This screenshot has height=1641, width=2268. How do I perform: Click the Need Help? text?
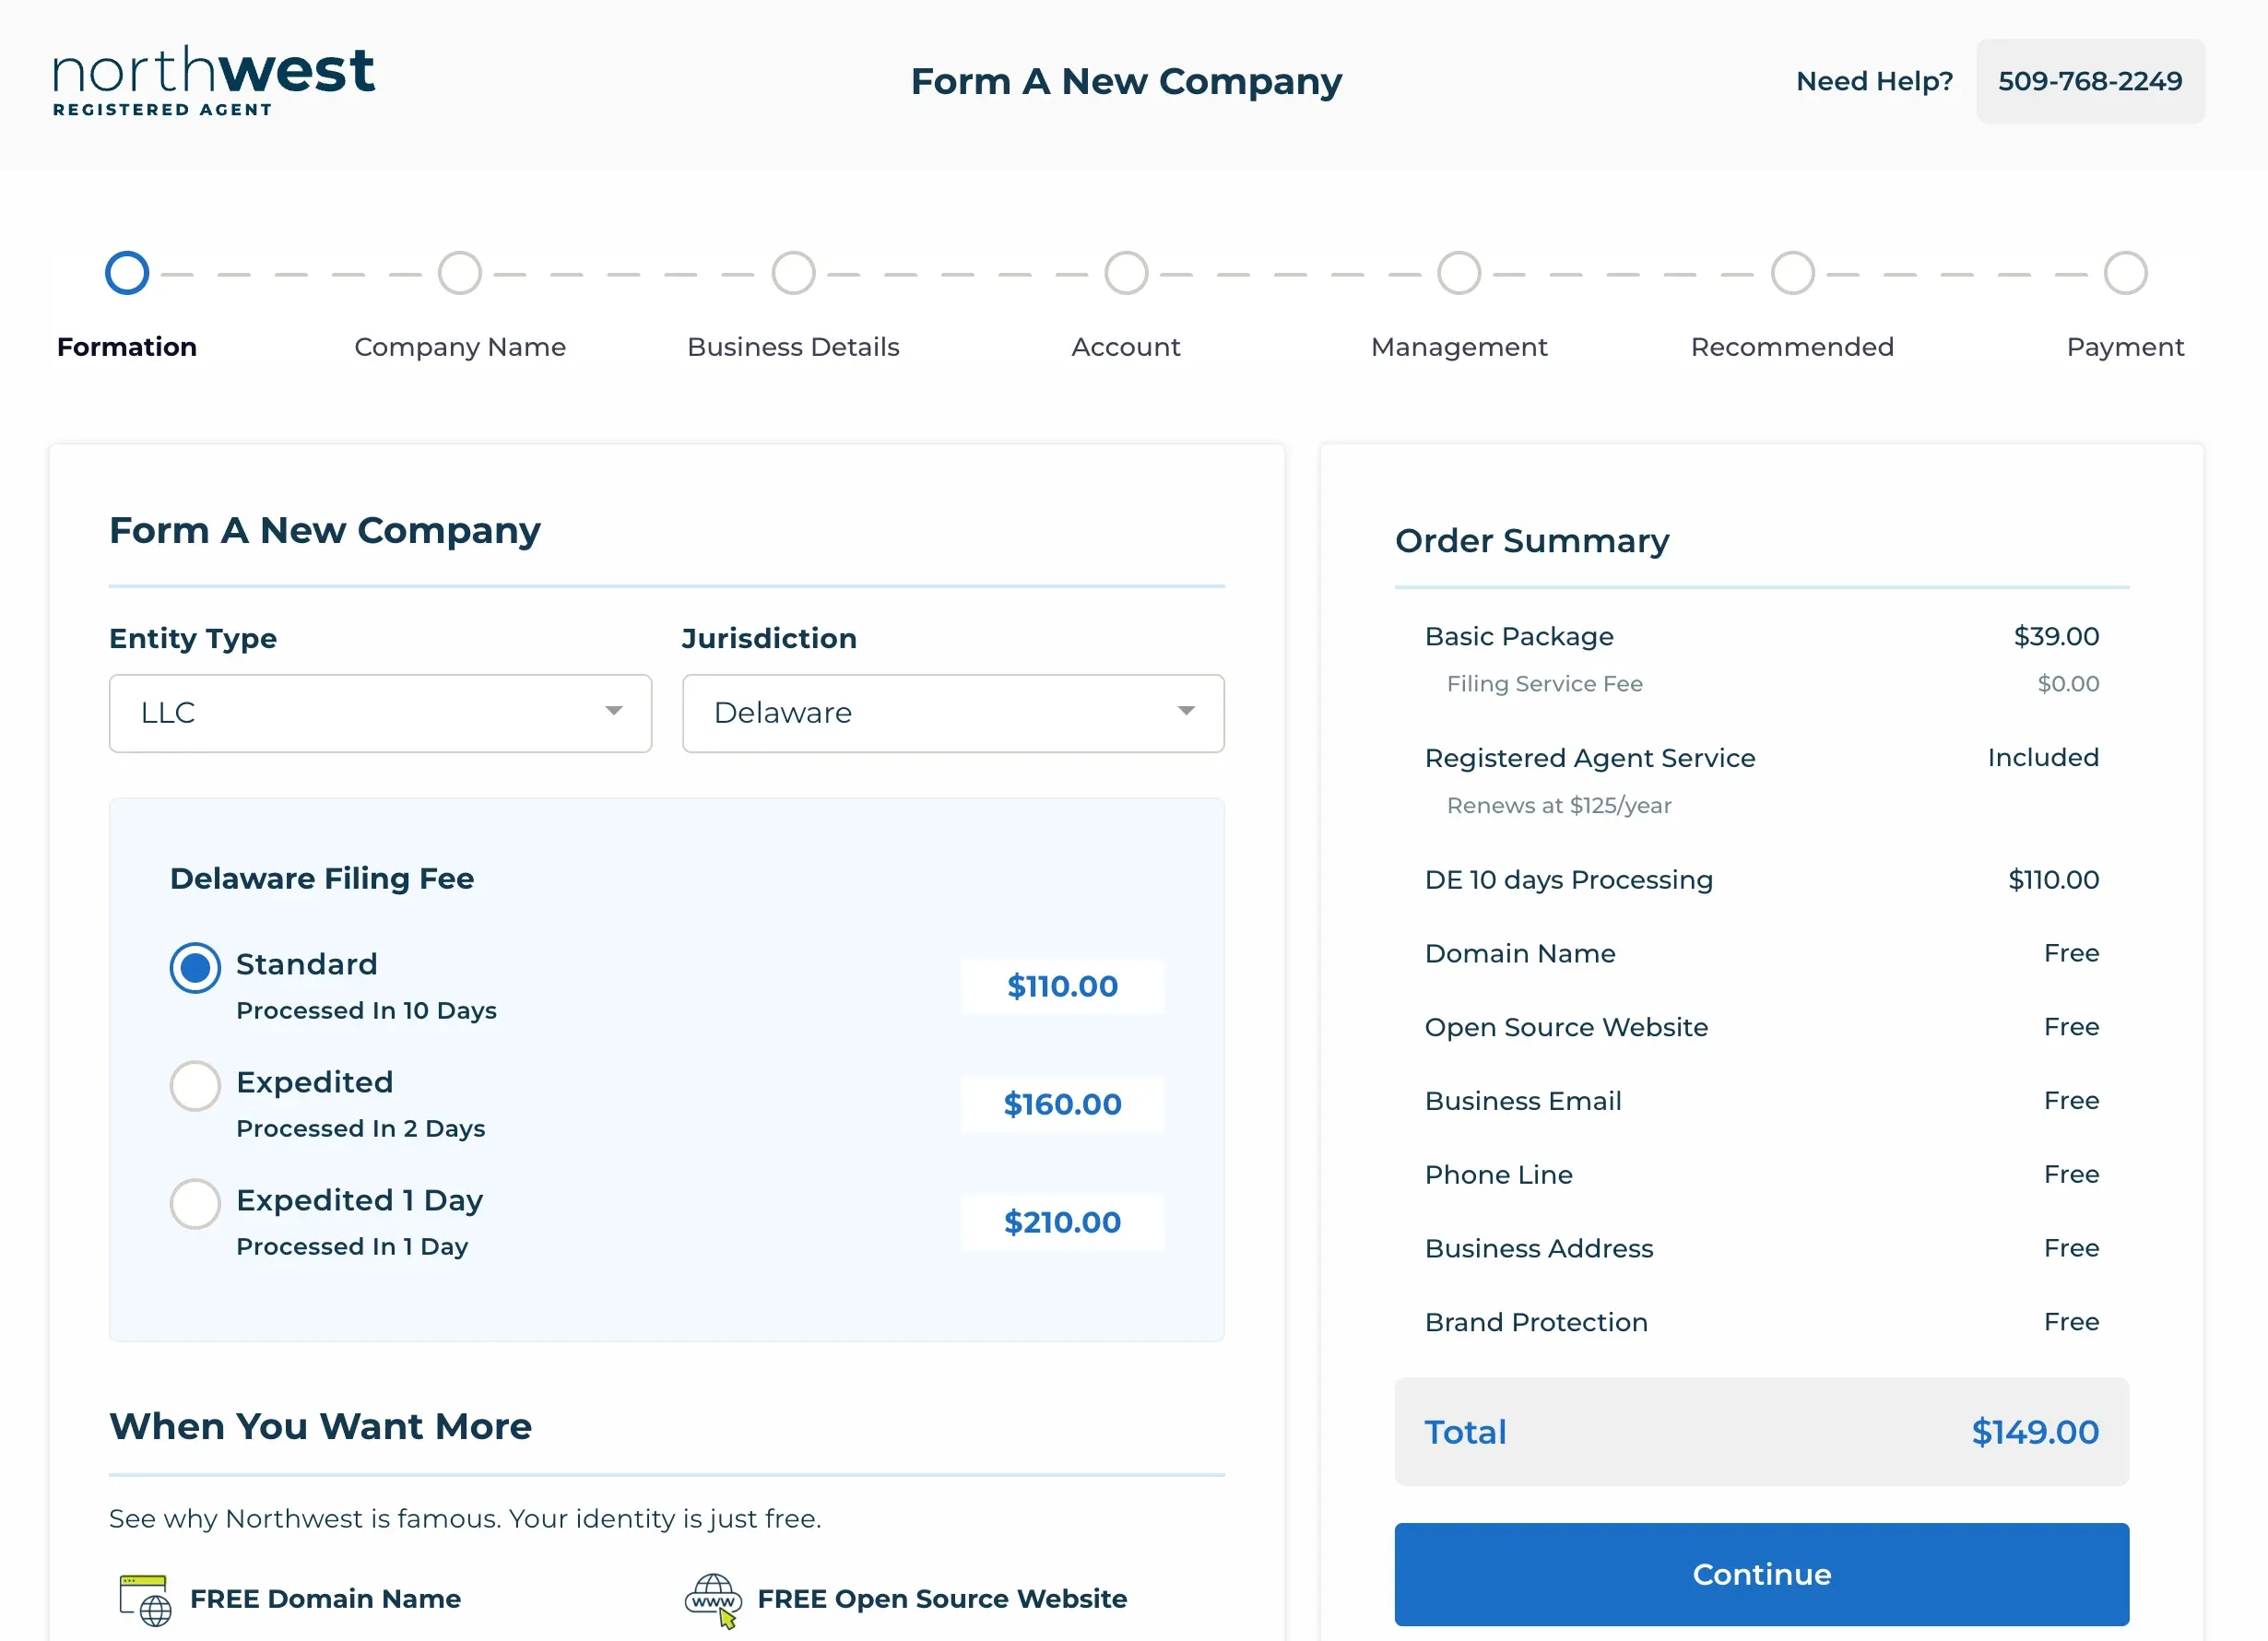coord(1874,81)
